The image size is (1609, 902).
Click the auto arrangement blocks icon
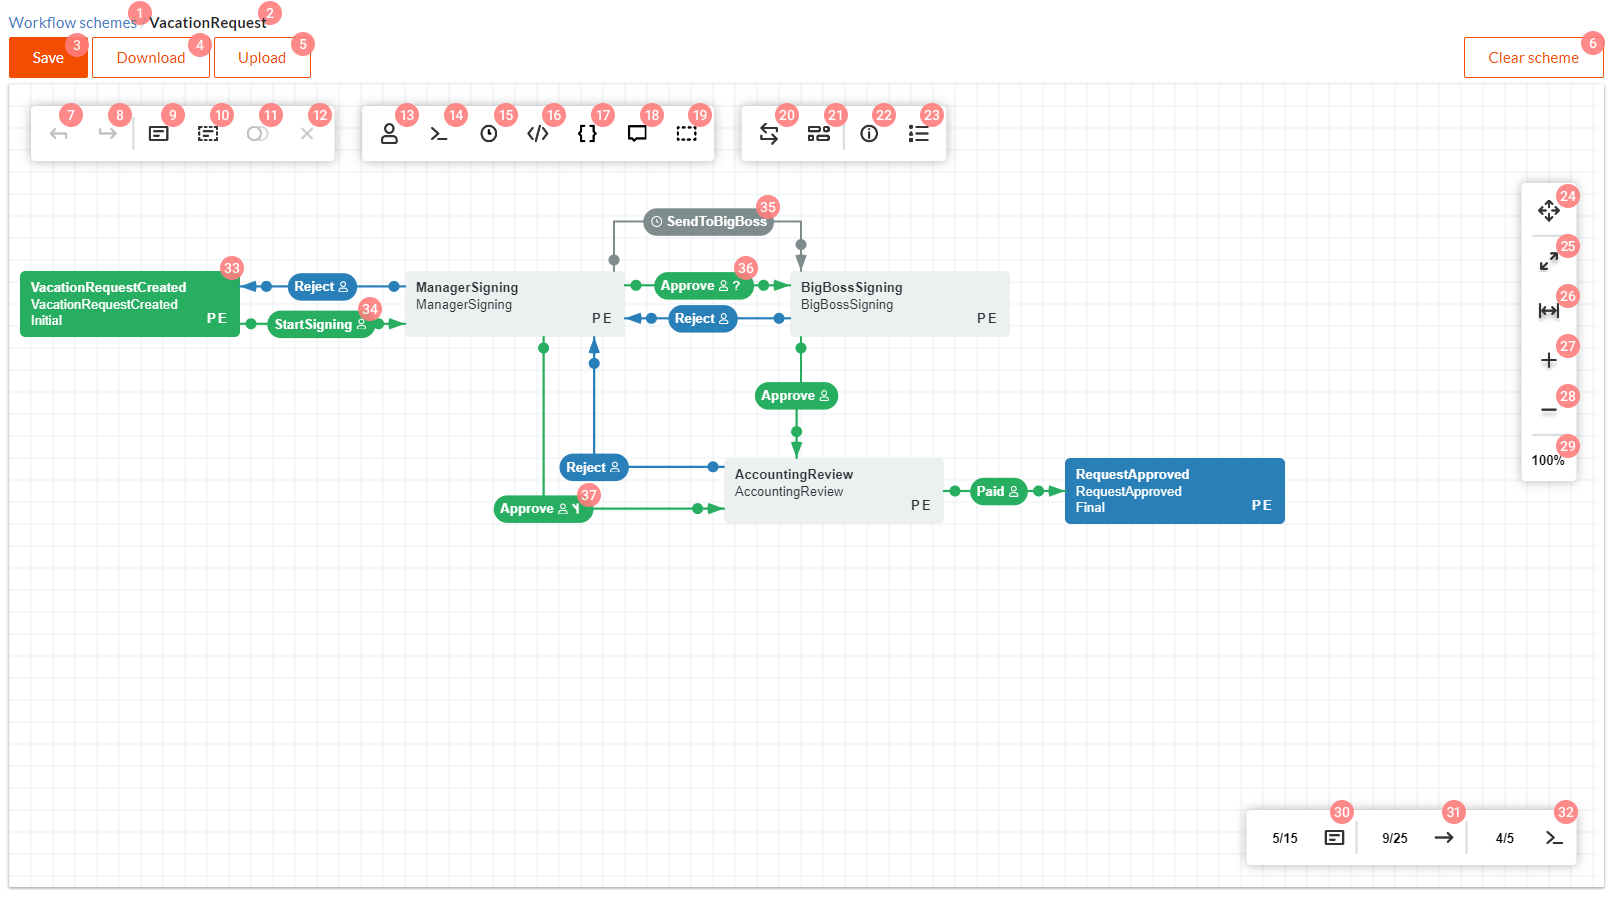[x=819, y=134]
